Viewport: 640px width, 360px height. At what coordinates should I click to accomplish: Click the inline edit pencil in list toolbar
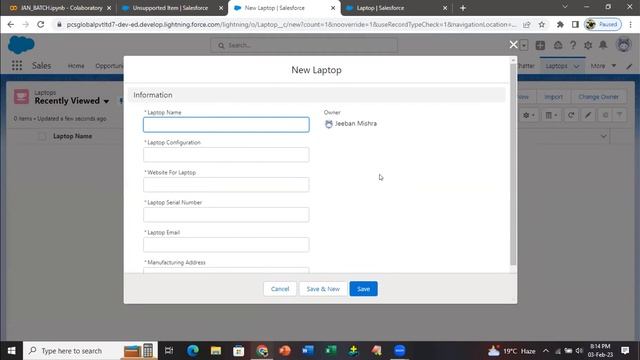pos(588,116)
